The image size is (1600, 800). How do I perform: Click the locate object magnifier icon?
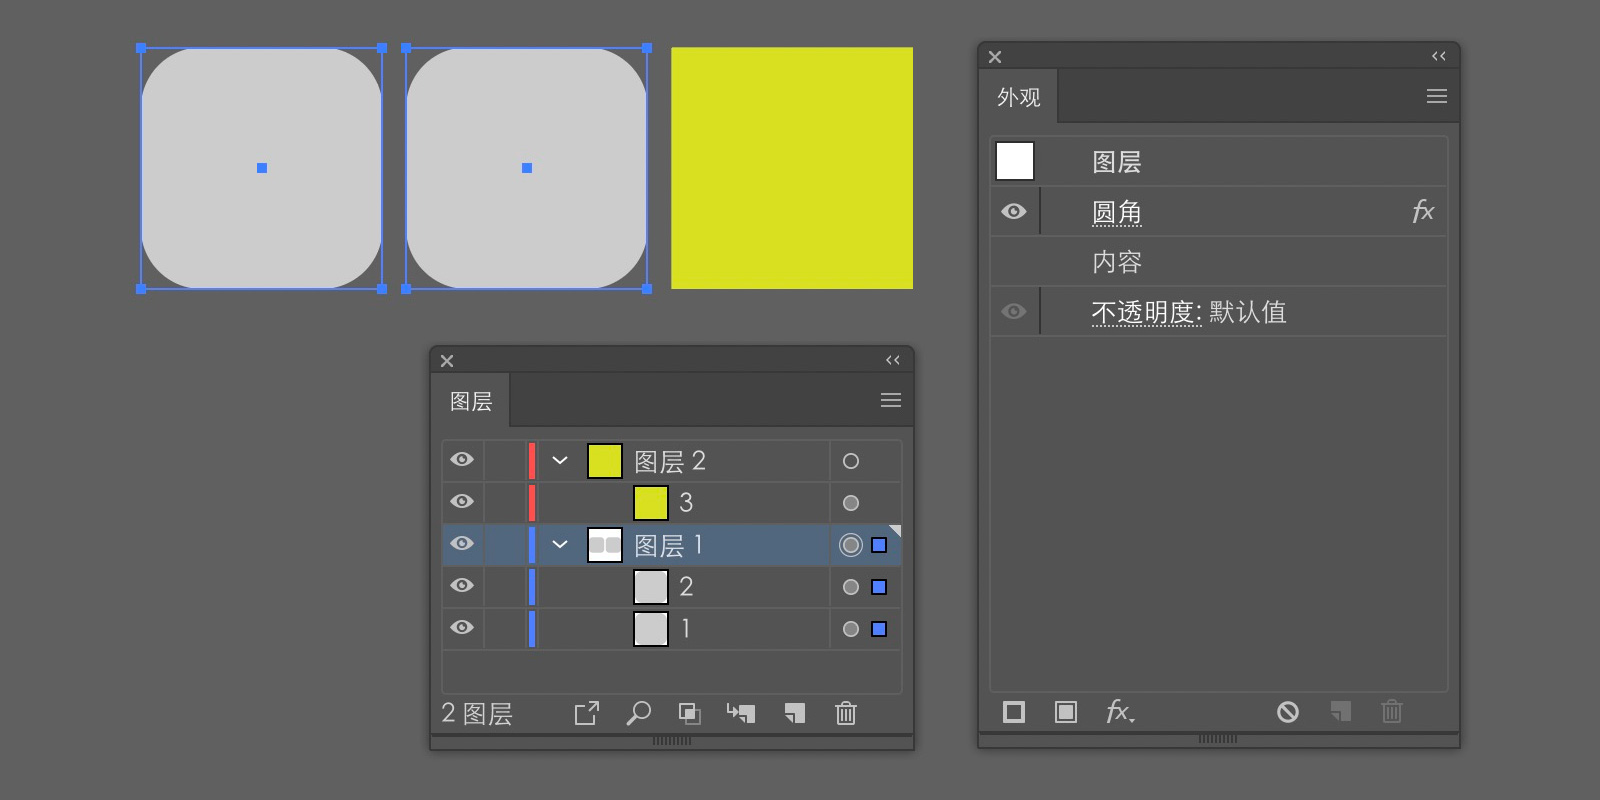click(x=638, y=713)
